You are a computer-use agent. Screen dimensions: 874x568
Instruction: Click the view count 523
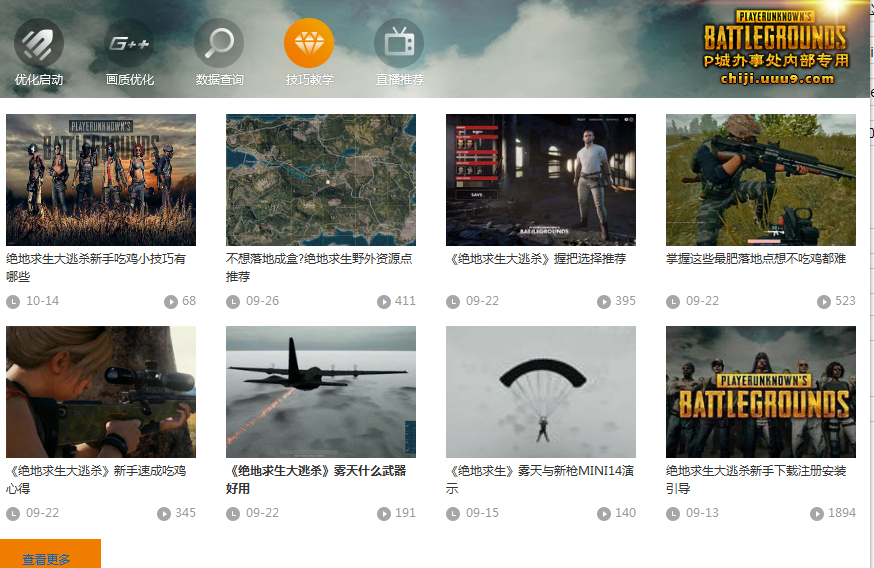[845, 301]
